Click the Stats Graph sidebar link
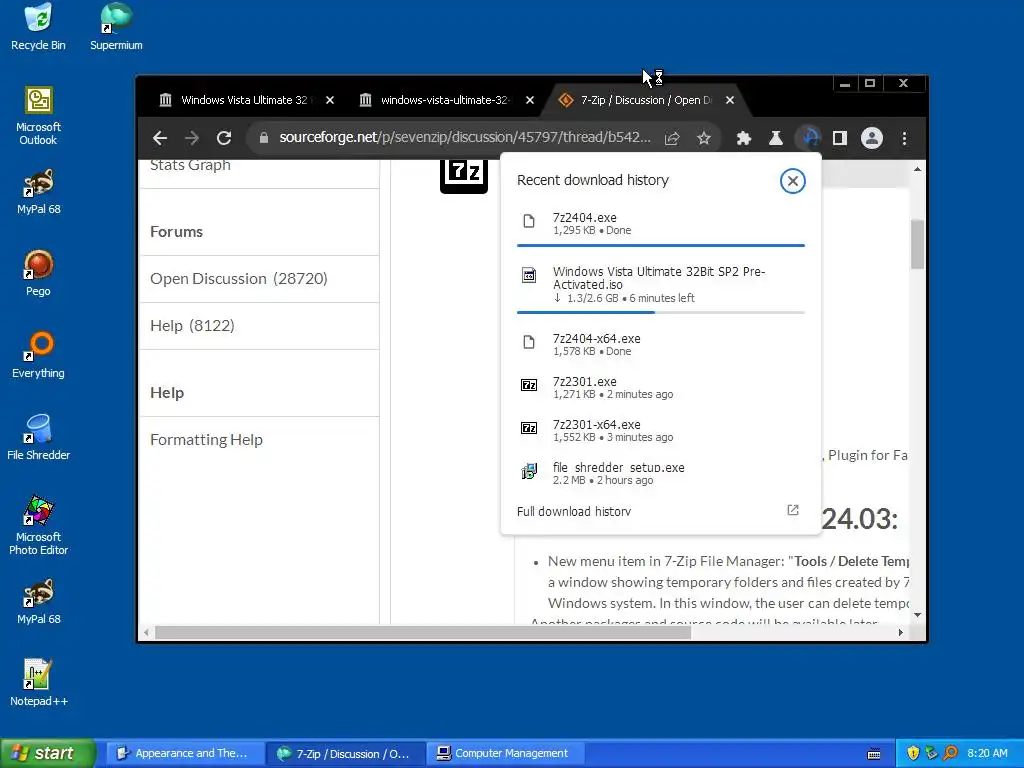Viewport: 1024px width, 768px height. coord(190,165)
